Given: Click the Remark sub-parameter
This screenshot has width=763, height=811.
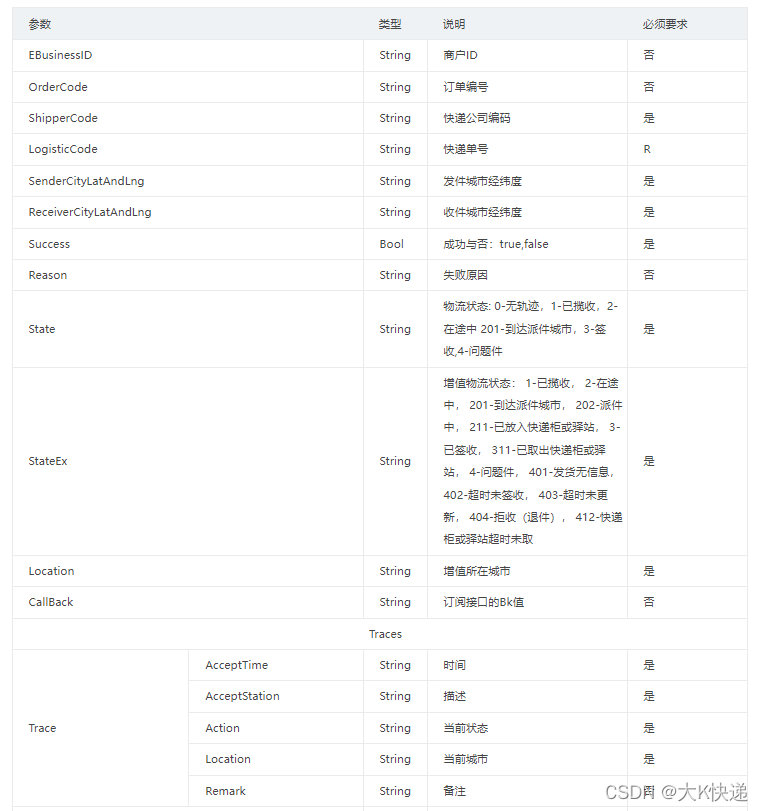Looking at the screenshot, I should pos(226,791).
